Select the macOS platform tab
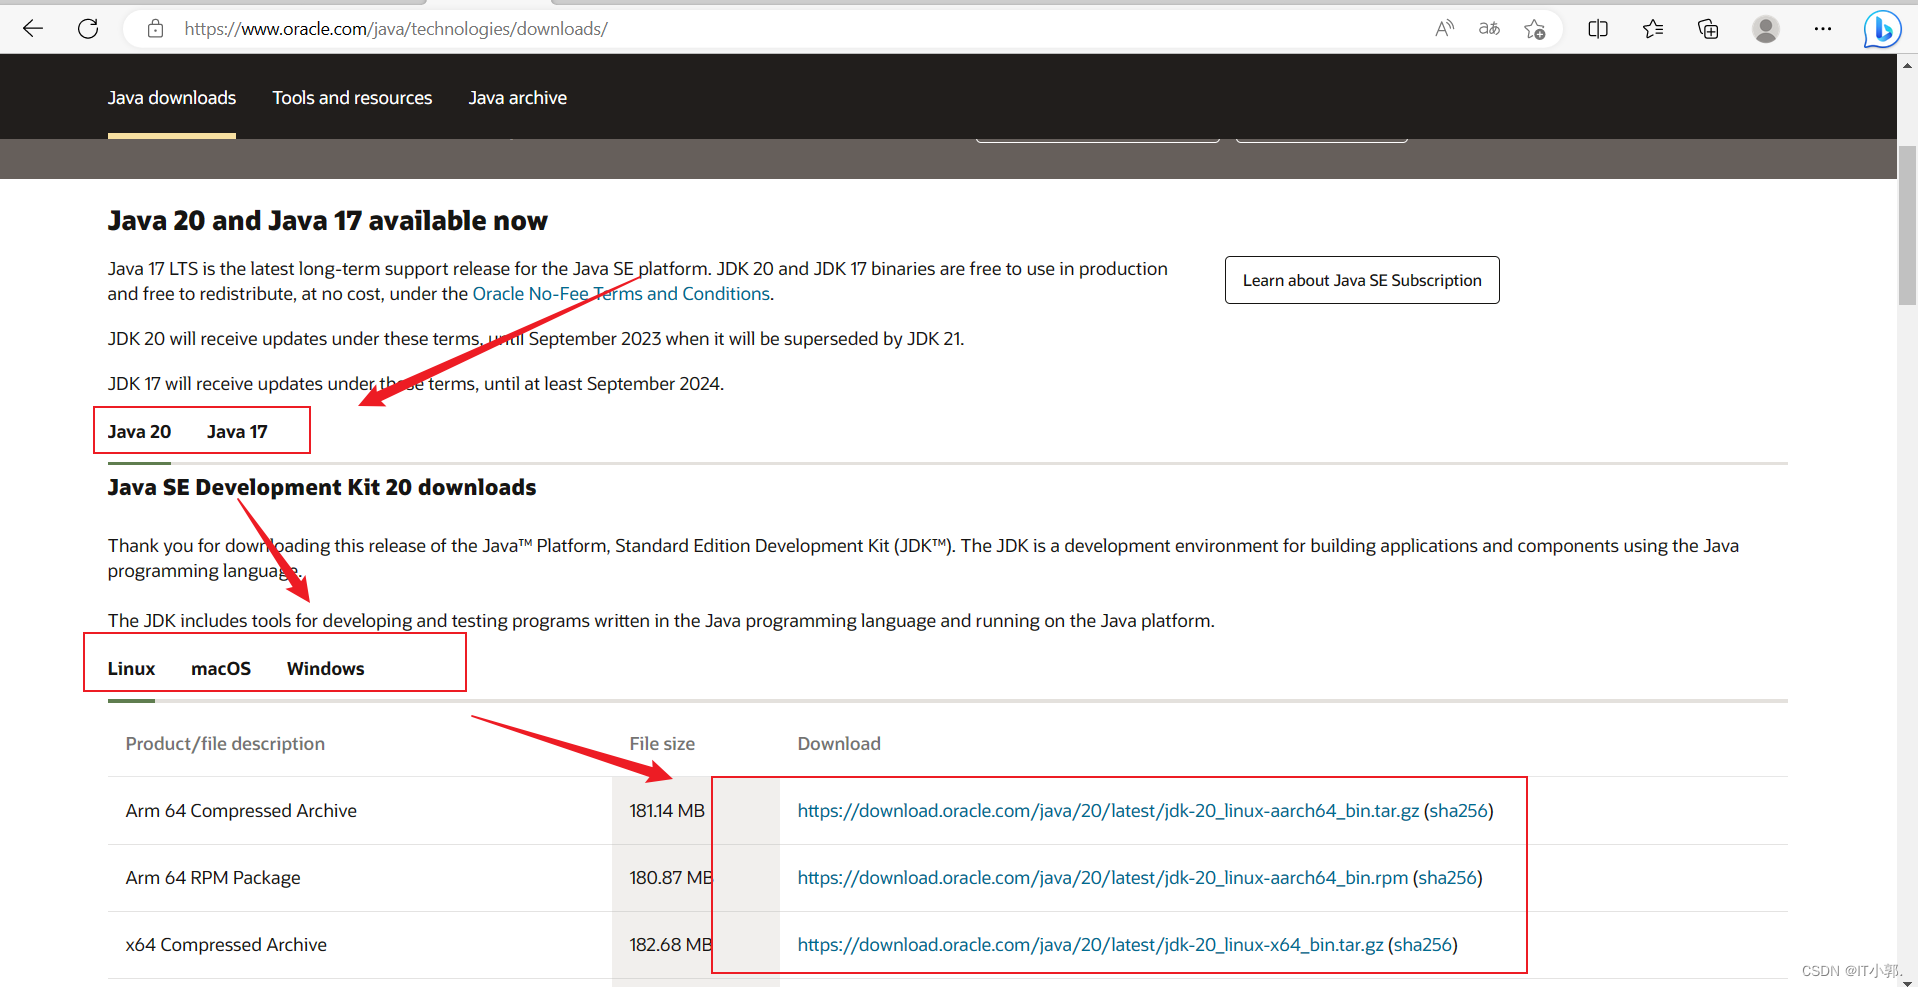The image size is (1918, 987). [221, 669]
